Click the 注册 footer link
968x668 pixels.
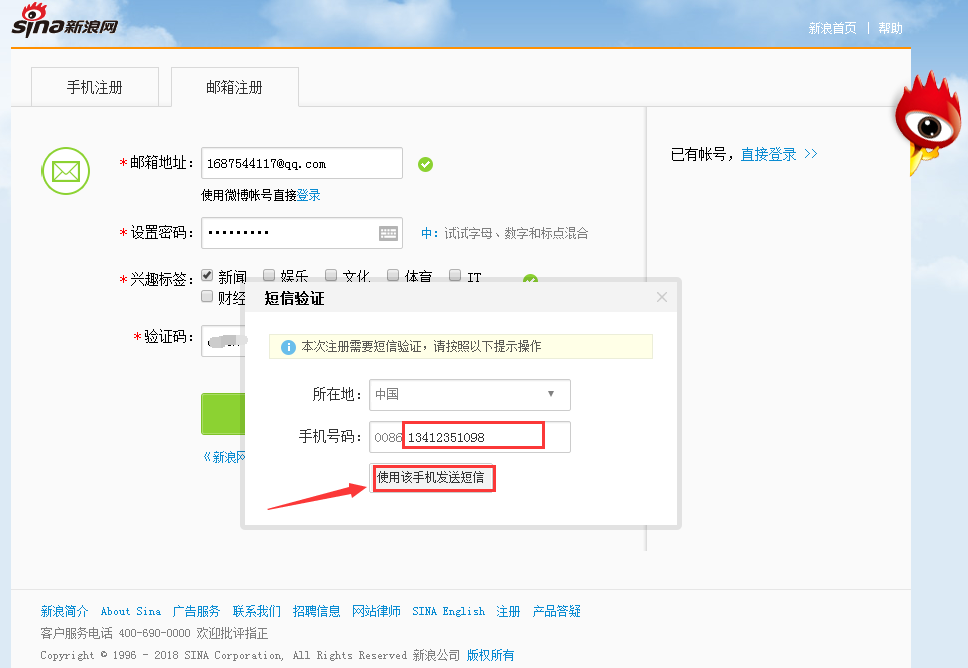pyautogui.click(x=508, y=611)
